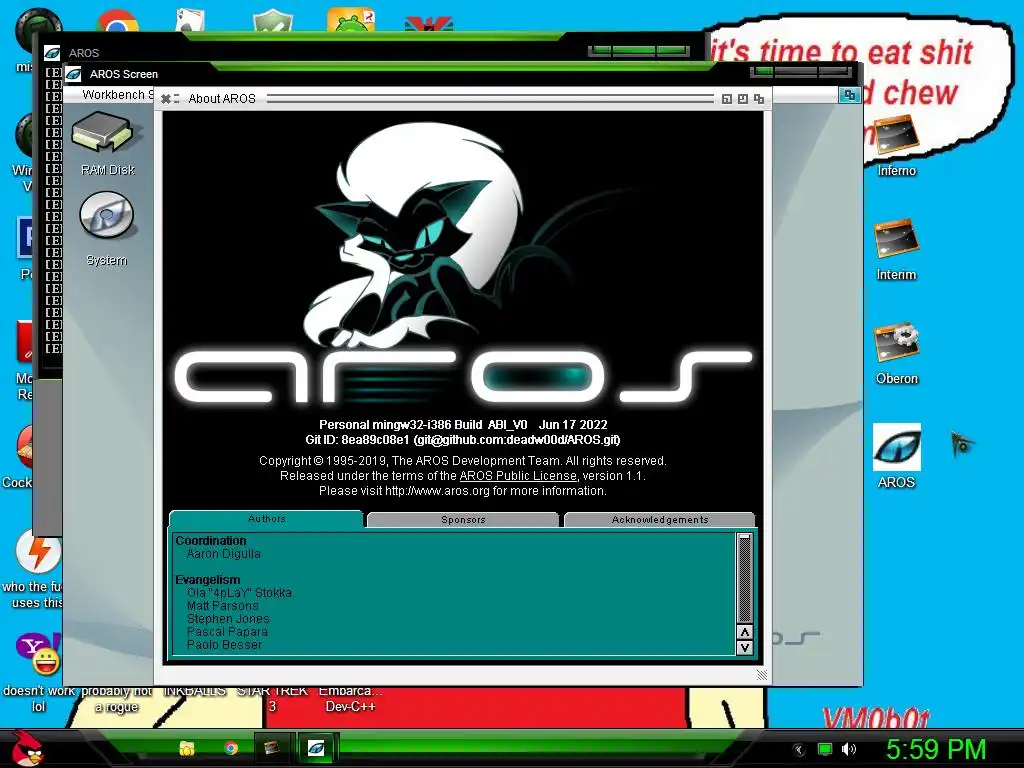The width and height of the screenshot is (1024, 768).
Task: Click the Workbench screen depth gadget
Action: 849,95
